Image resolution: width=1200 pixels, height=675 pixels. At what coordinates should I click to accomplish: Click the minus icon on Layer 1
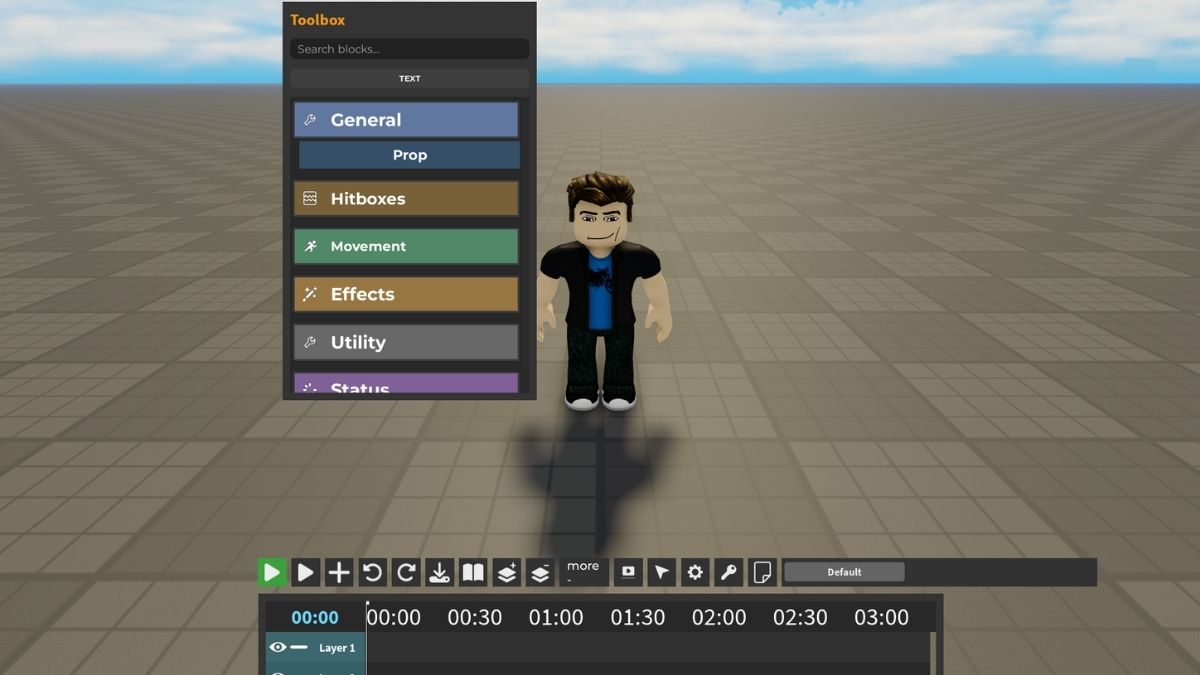tap(299, 648)
